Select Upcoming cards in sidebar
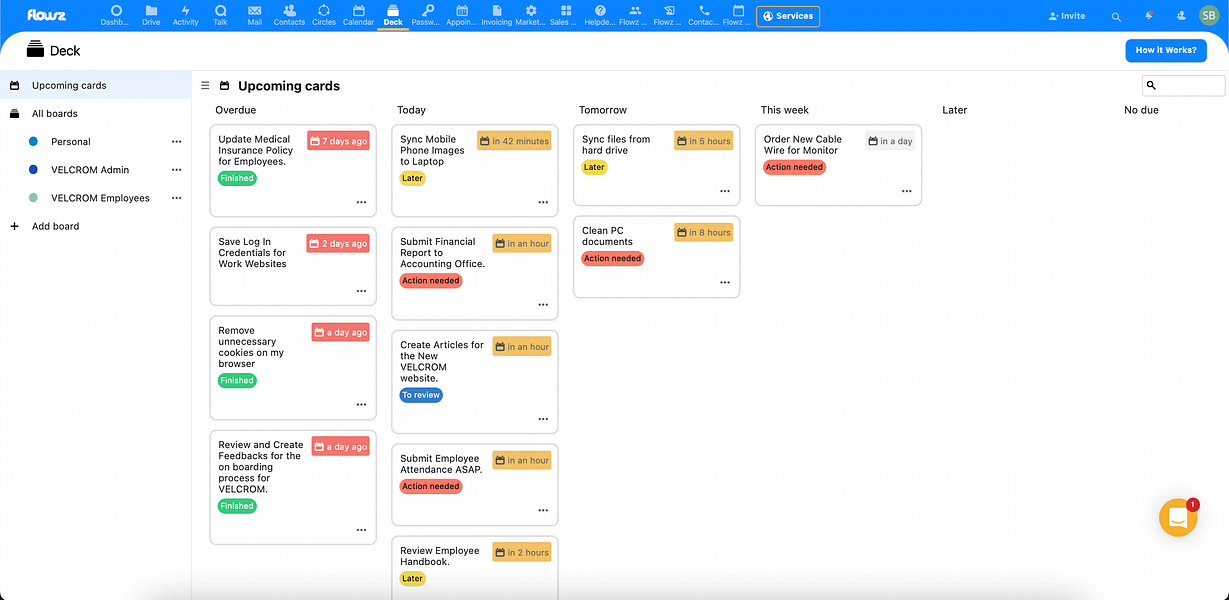Viewport: 1229px width, 600px height. (x=96, y=85)
